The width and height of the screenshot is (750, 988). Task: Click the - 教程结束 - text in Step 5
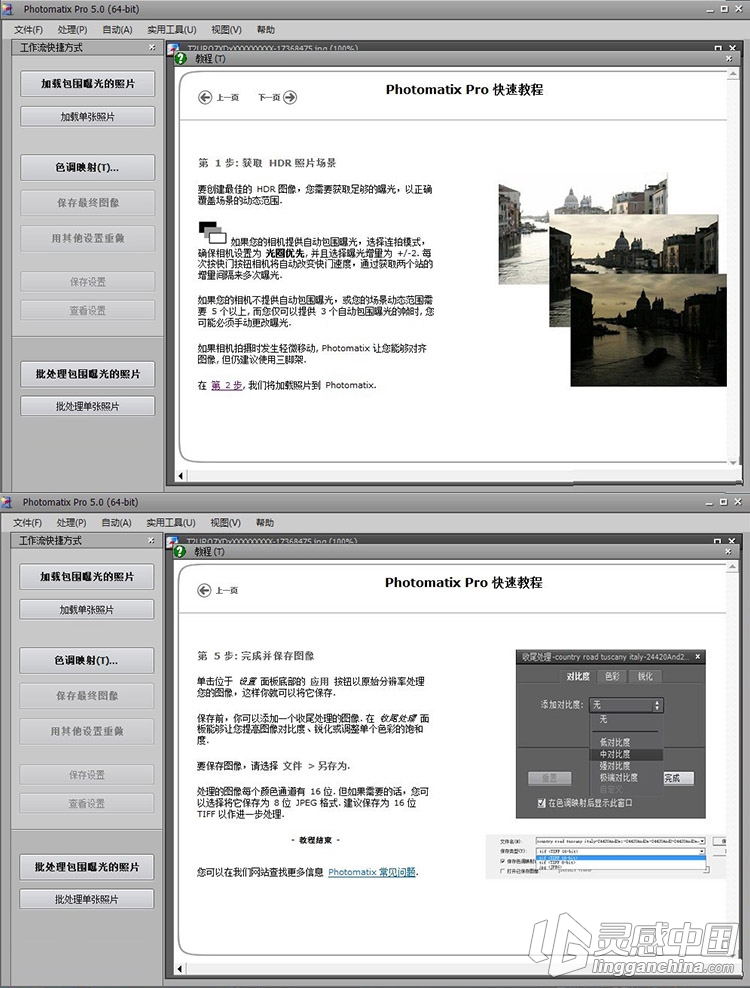(315, 840)
